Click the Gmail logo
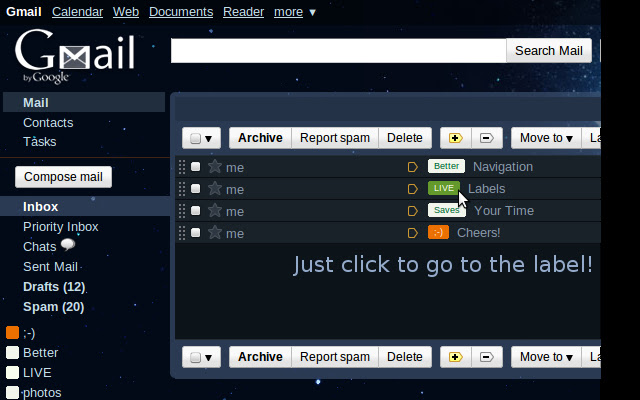640x400 pixels. (75, 56)
